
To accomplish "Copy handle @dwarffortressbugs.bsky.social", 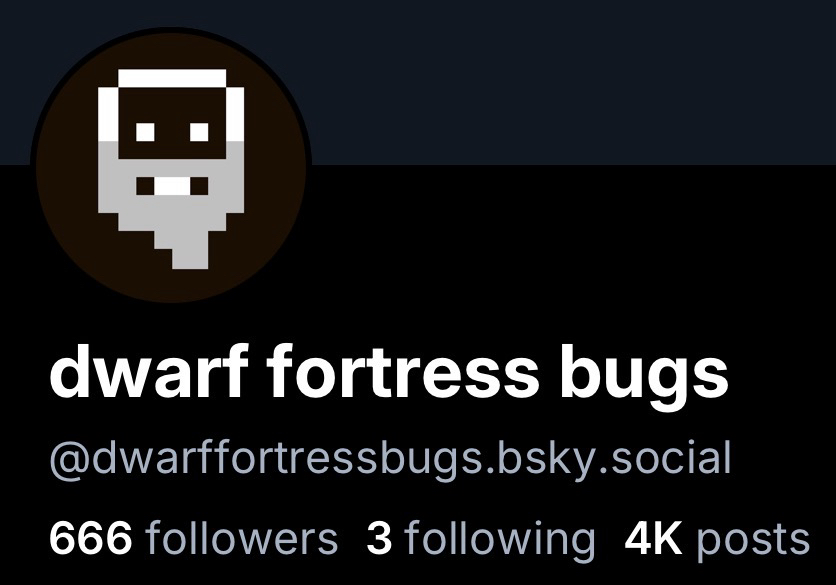I will [x=390, y=458].
